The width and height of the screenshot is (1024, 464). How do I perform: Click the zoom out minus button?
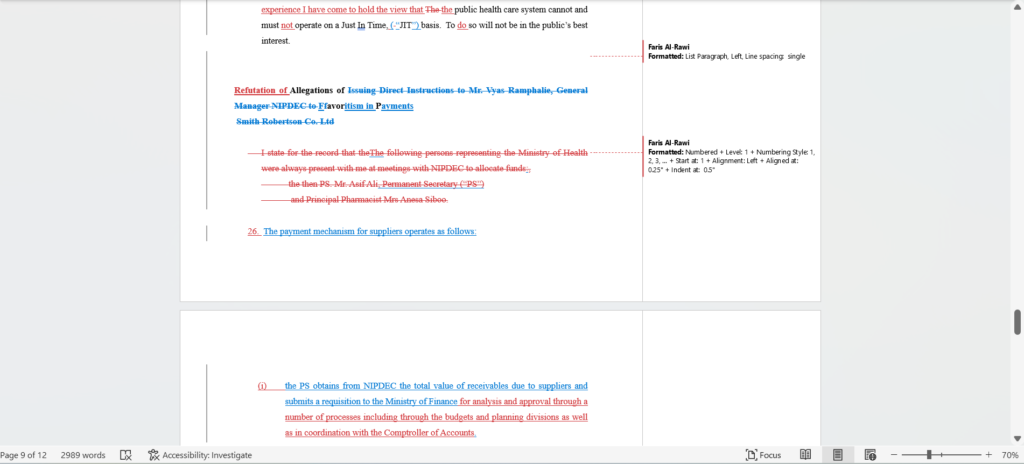point(894,455)
